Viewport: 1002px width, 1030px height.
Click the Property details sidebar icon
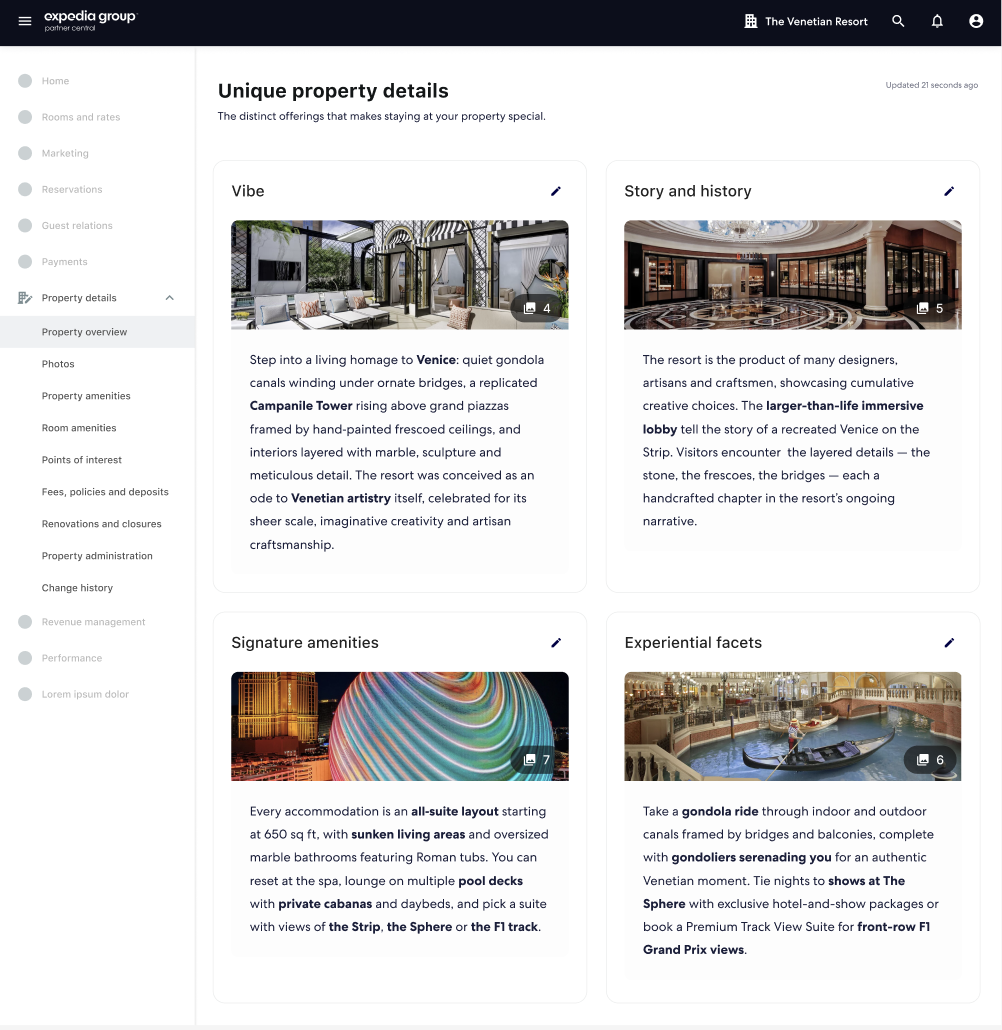click(x=25, y=298)
